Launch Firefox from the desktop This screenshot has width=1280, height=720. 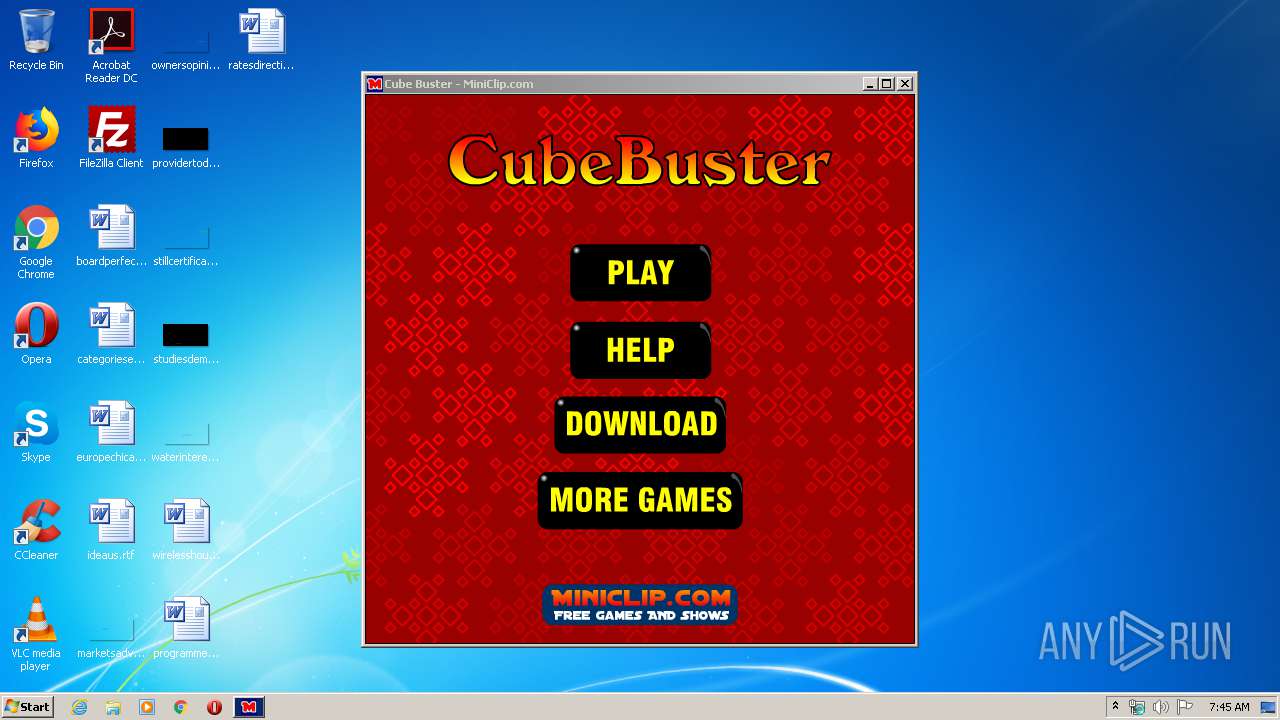(x=36, y=138)
